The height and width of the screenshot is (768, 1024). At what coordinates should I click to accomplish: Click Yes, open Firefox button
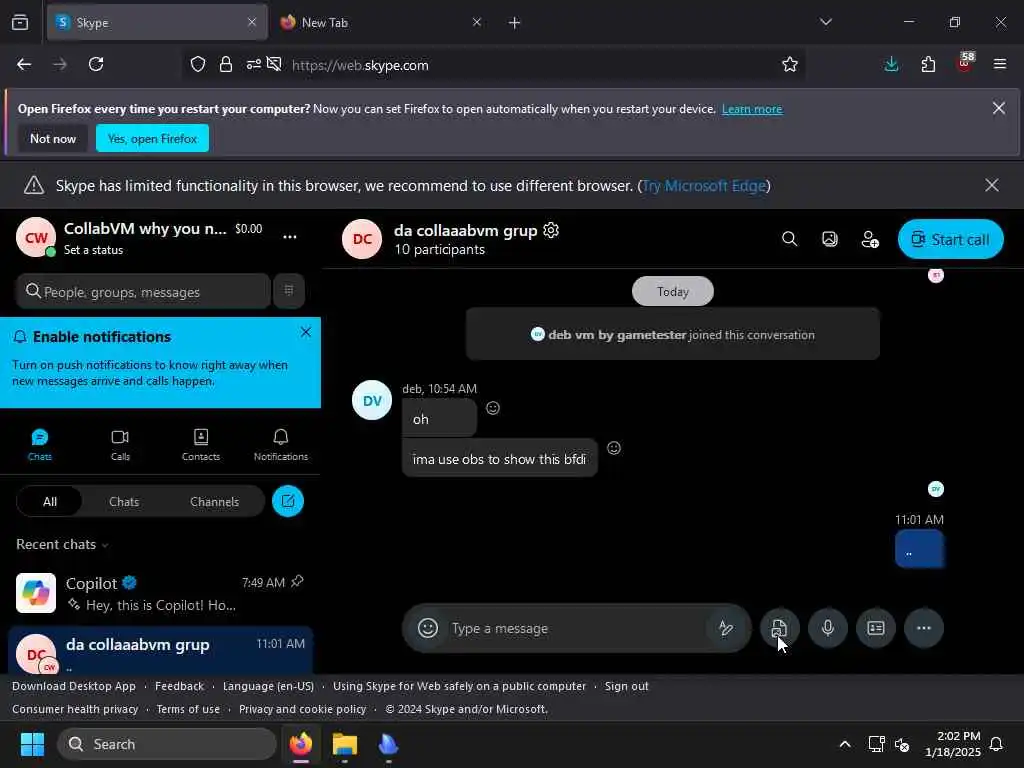(152, 138)
